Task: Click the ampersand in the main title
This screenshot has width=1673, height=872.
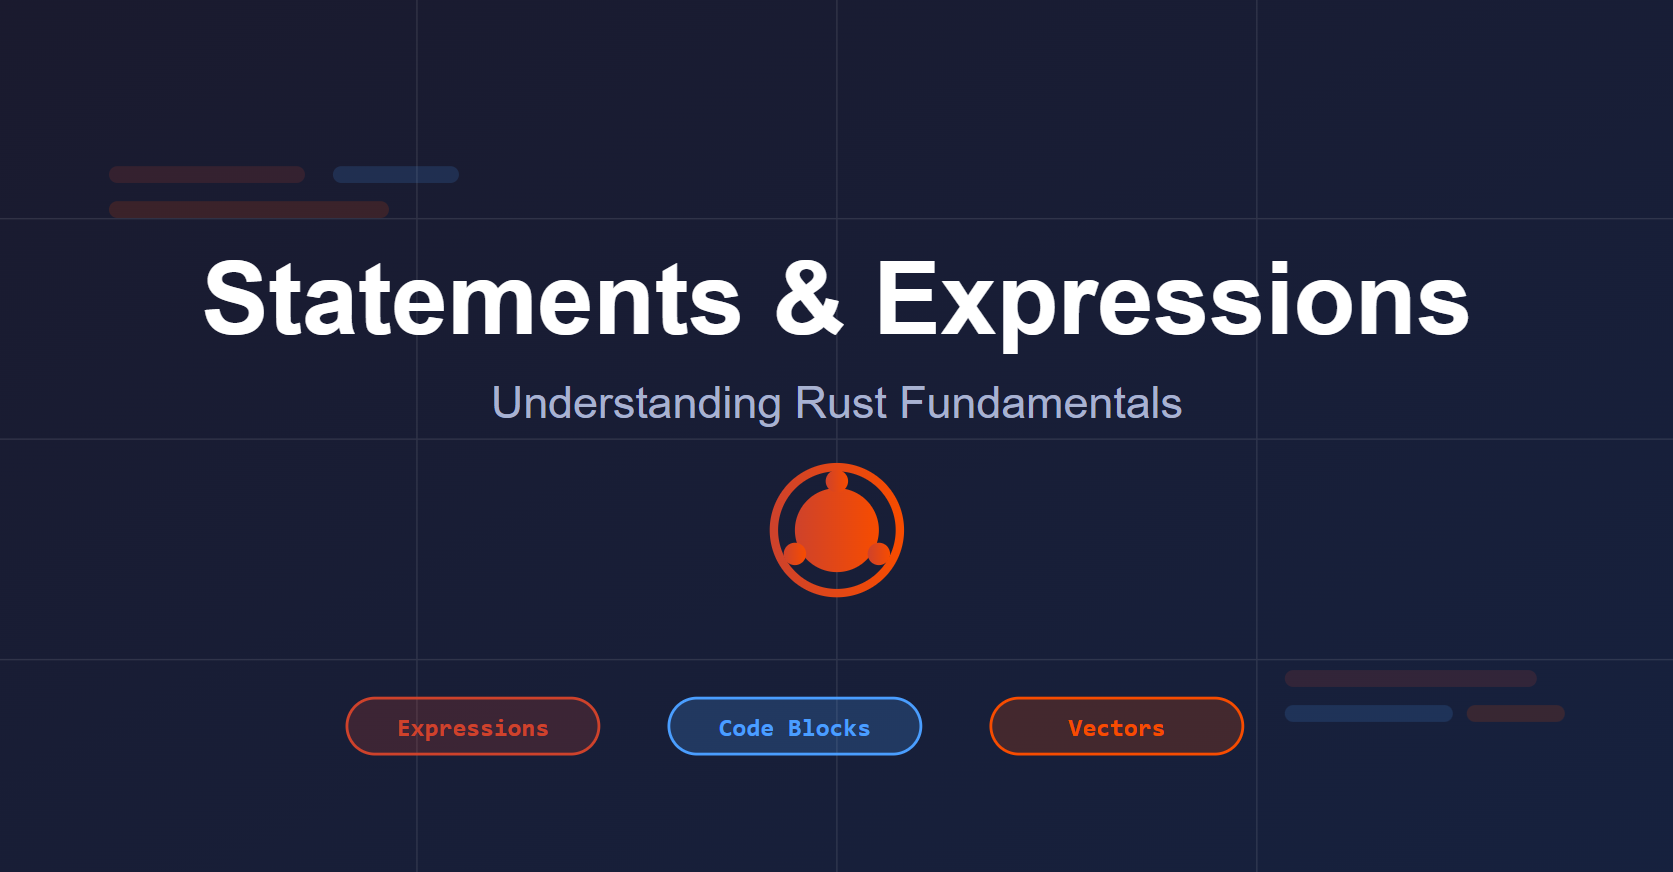Action: pos(808,299)
